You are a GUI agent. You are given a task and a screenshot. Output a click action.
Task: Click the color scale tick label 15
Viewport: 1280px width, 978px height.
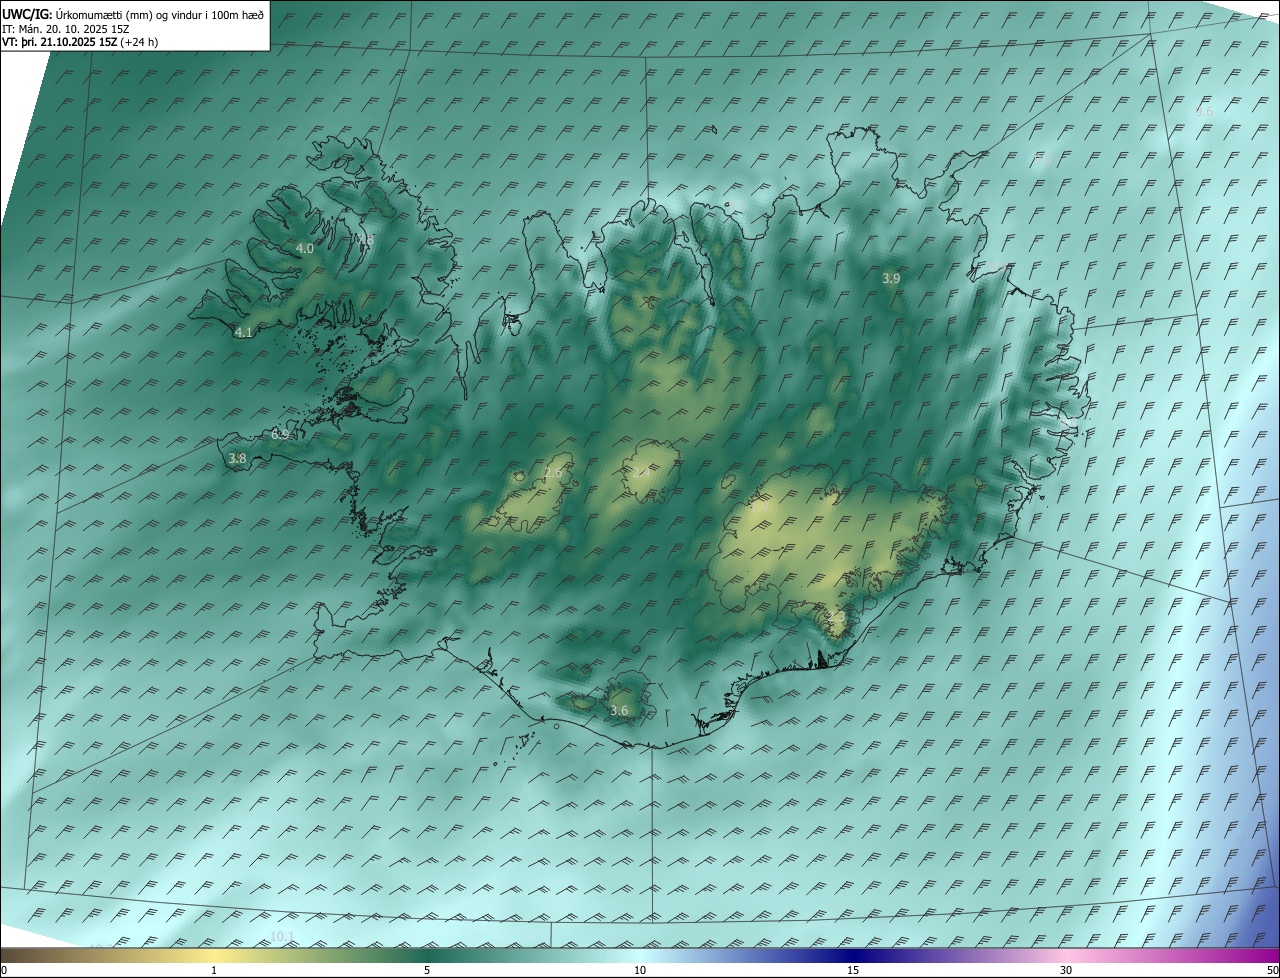click(x=853, y=970)
